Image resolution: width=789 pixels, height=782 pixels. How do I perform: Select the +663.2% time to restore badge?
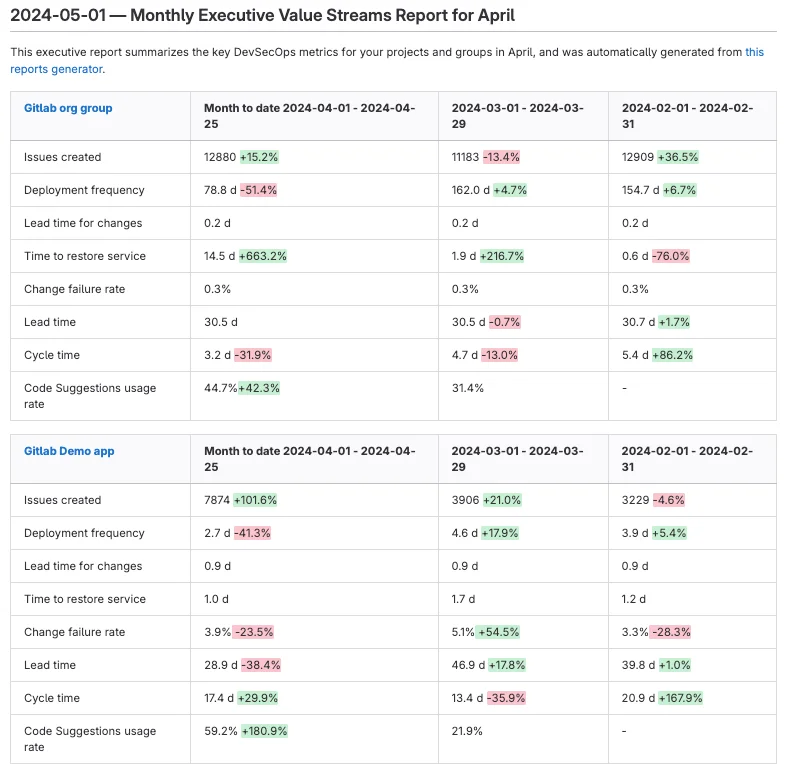(262, 256)
